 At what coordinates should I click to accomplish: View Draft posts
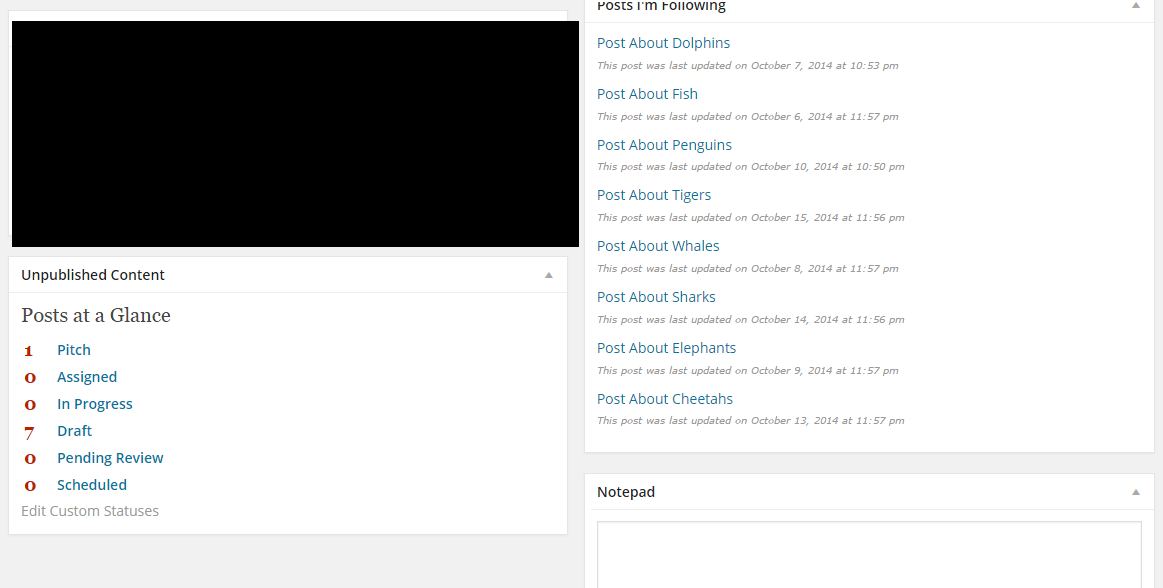click(74, 431)
